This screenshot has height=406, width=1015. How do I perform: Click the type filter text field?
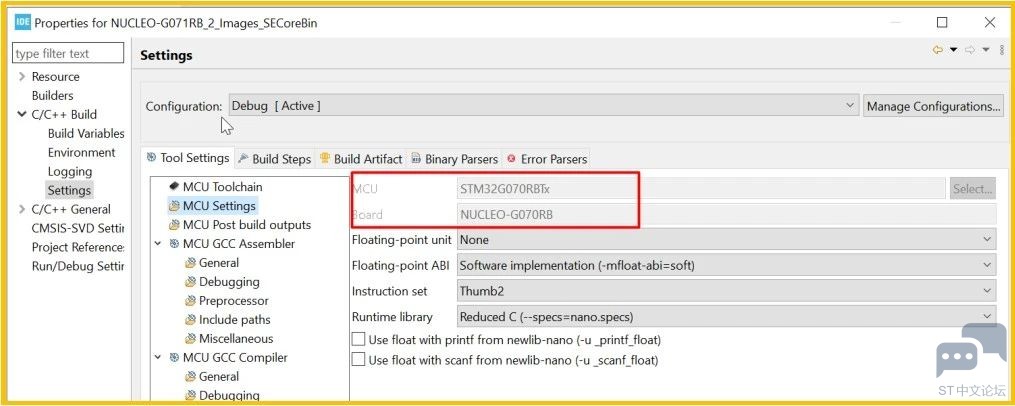(x=68, y=53)
